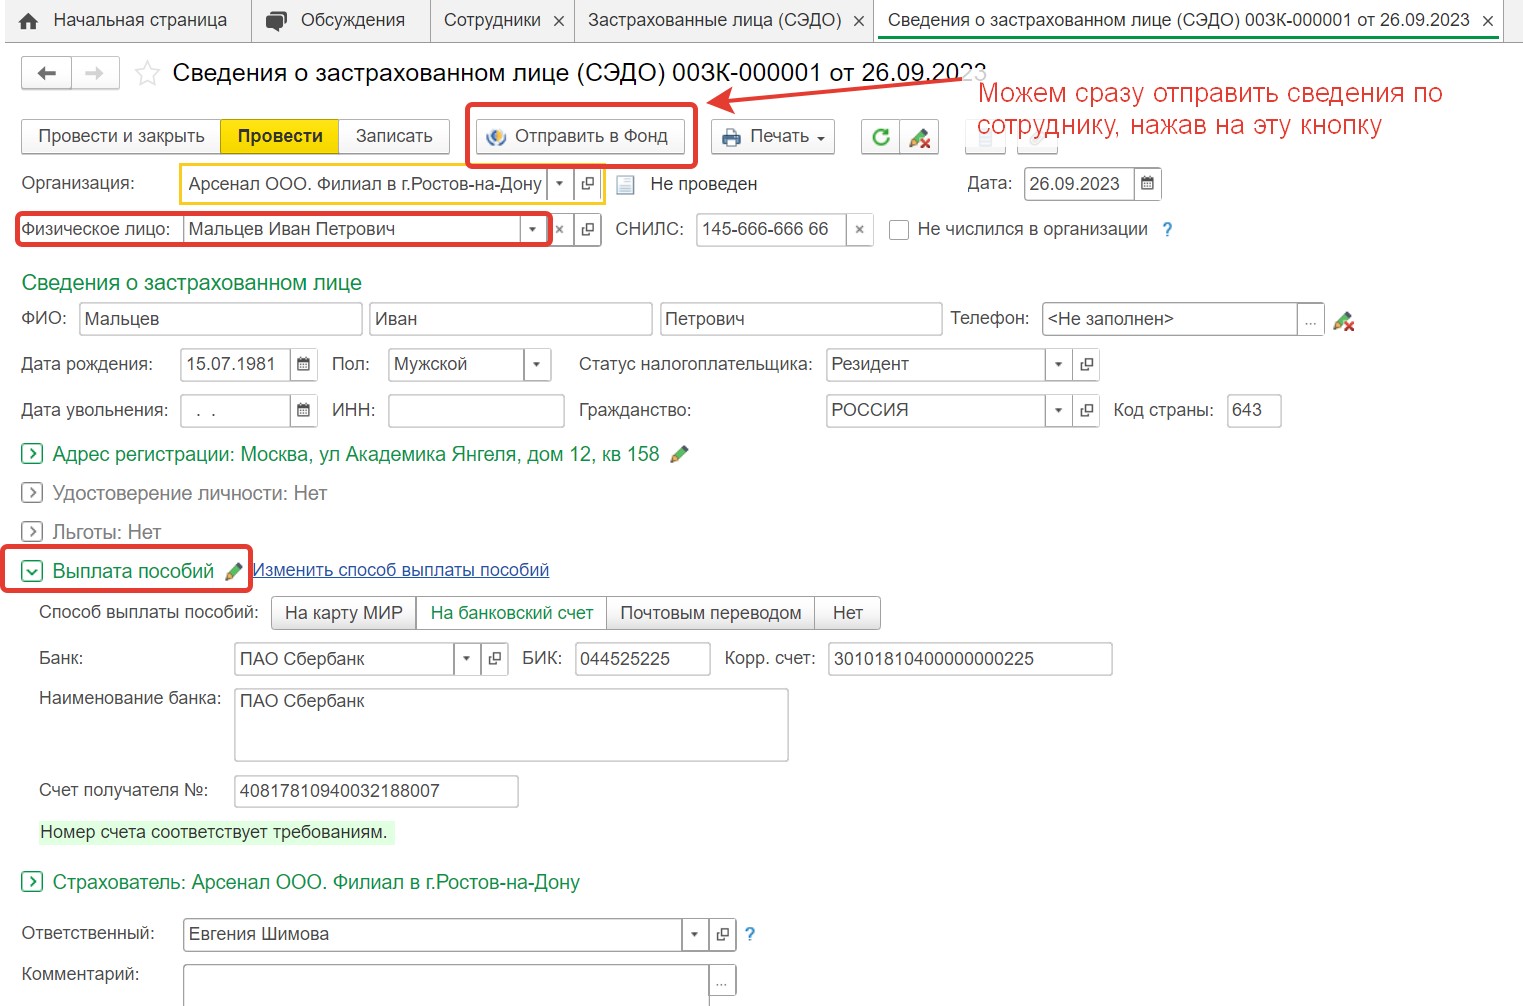Screen dimensions: 1523x1006
Task: Add this document to favorites with the star
Action: (x=147, y=73)
